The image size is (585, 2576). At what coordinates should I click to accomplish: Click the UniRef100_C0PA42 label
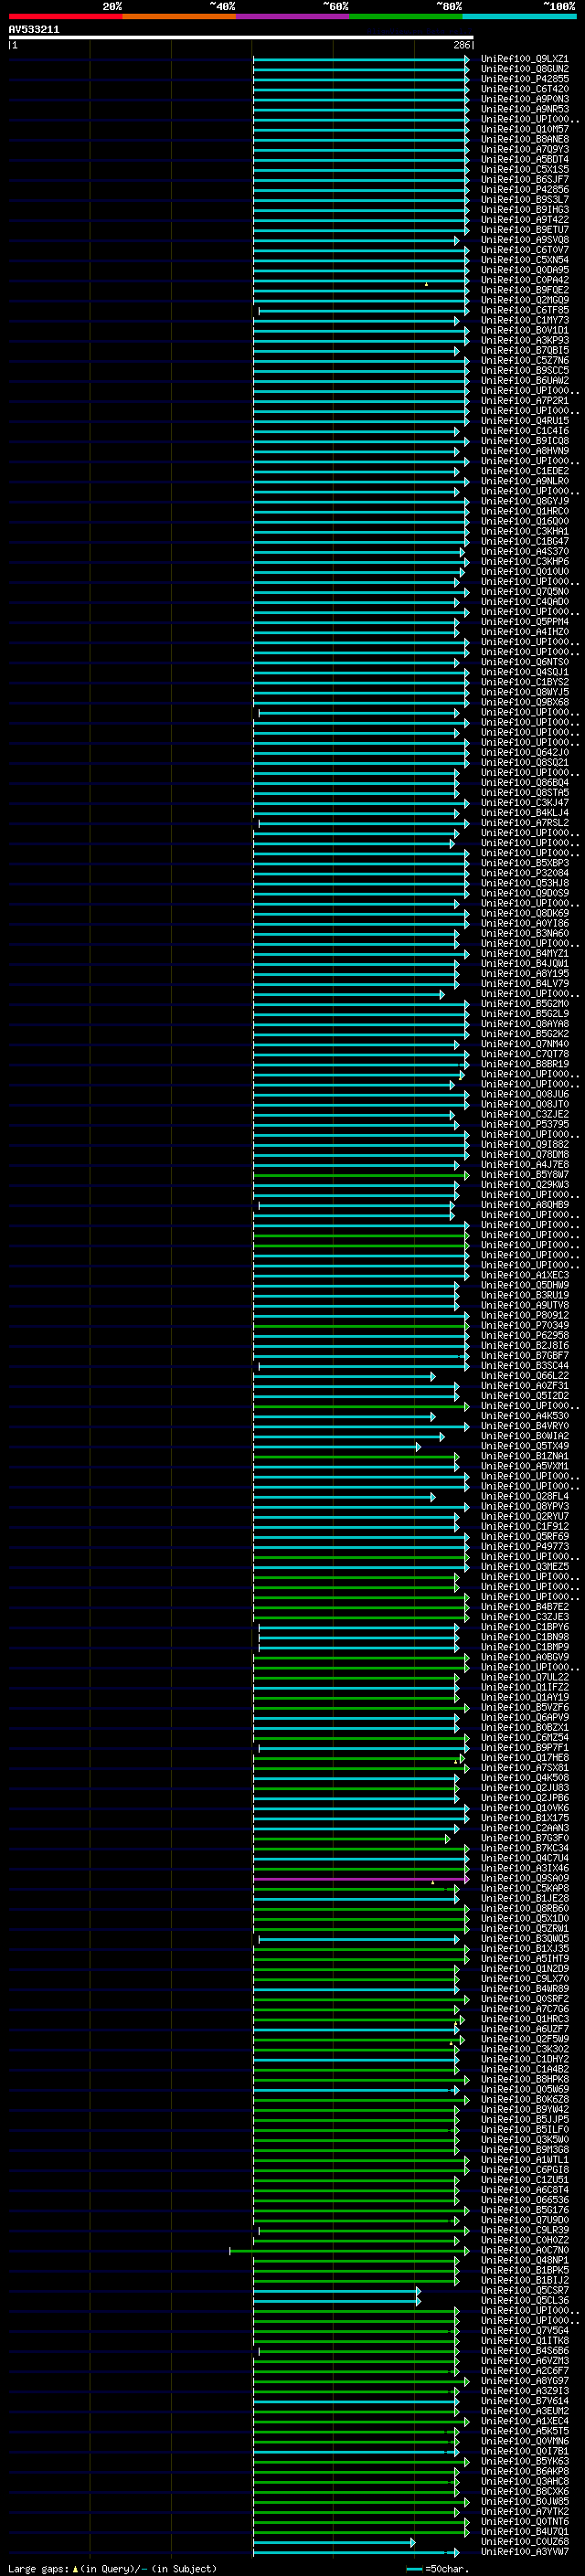click(524, 281)
